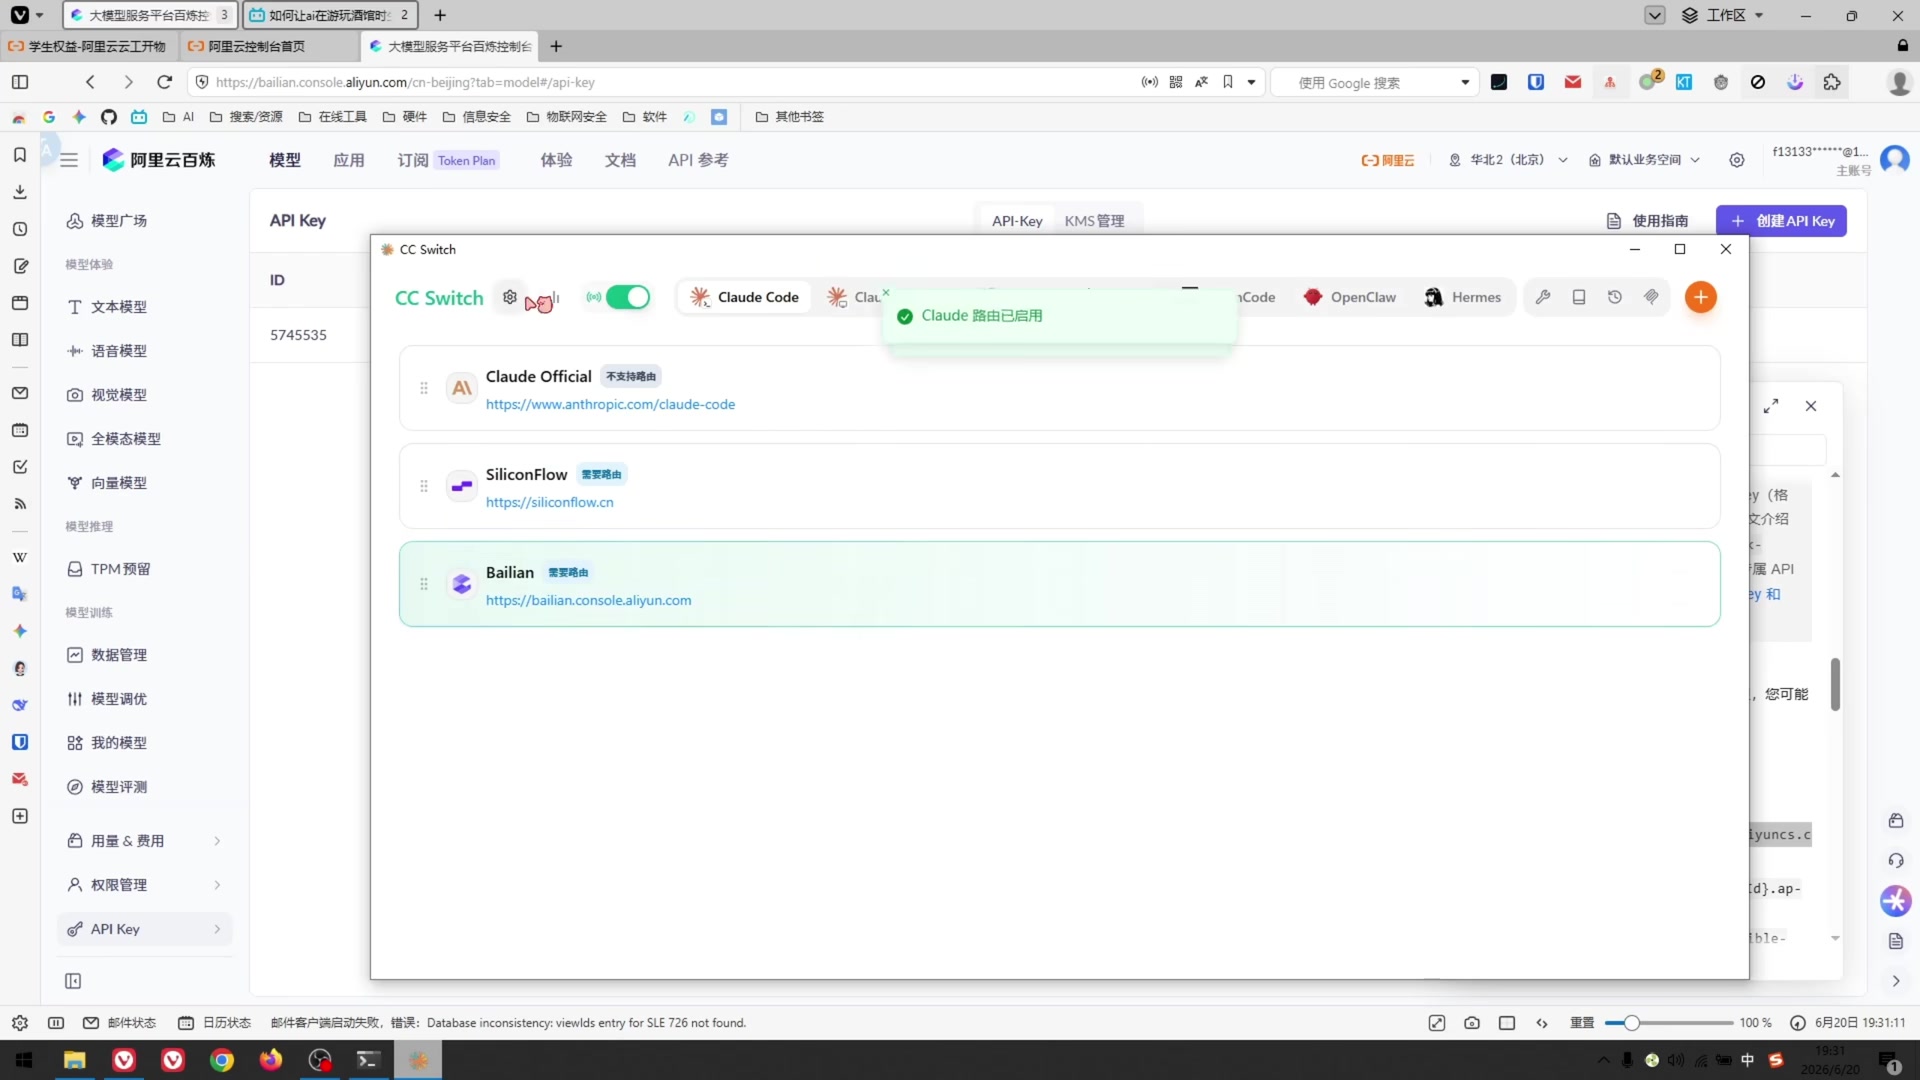Open the bookmark dropdown arrow in address bar

[1251, 82]
